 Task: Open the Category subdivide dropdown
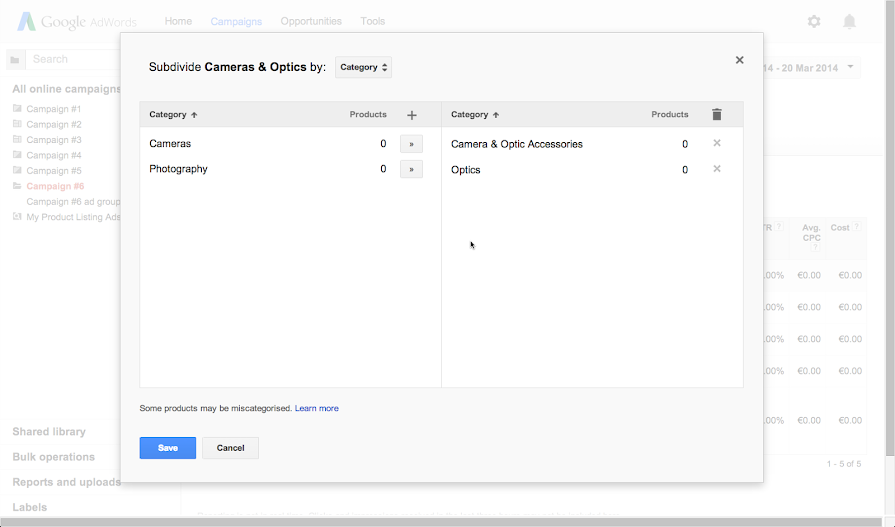coord(363,68)
